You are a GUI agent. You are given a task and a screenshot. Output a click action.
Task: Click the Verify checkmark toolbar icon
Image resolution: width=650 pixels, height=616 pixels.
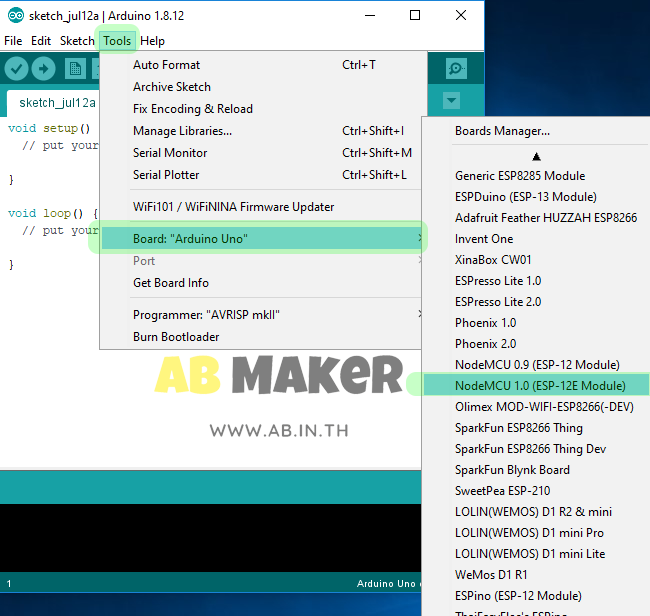point(16,68)
